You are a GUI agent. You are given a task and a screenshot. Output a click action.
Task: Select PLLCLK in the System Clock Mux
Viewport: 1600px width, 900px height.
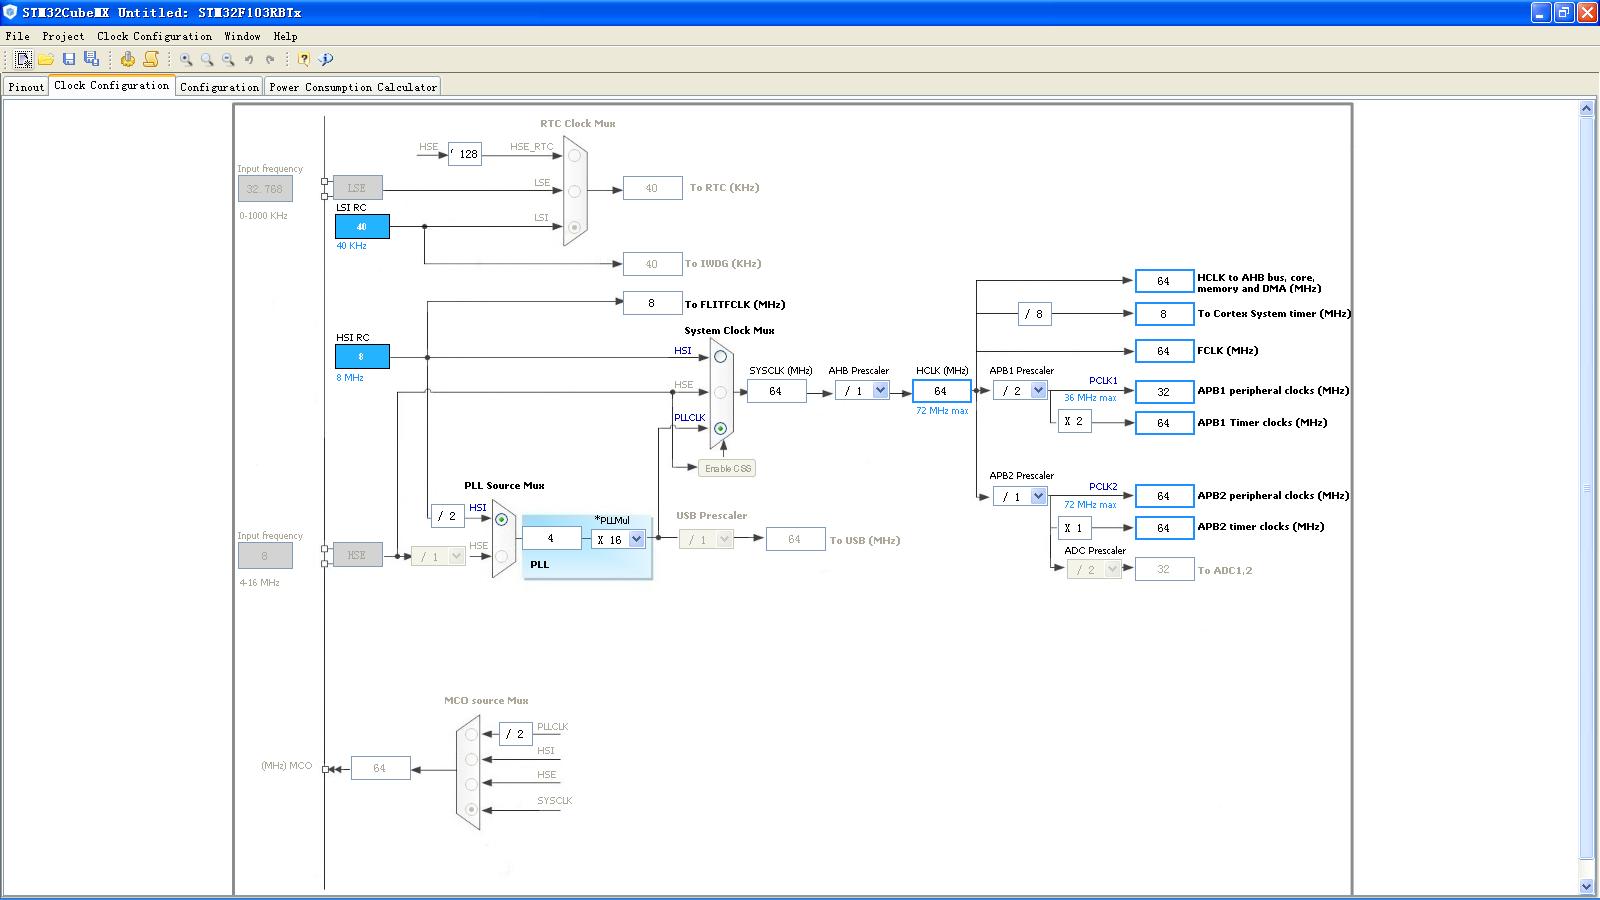[720, 428]
